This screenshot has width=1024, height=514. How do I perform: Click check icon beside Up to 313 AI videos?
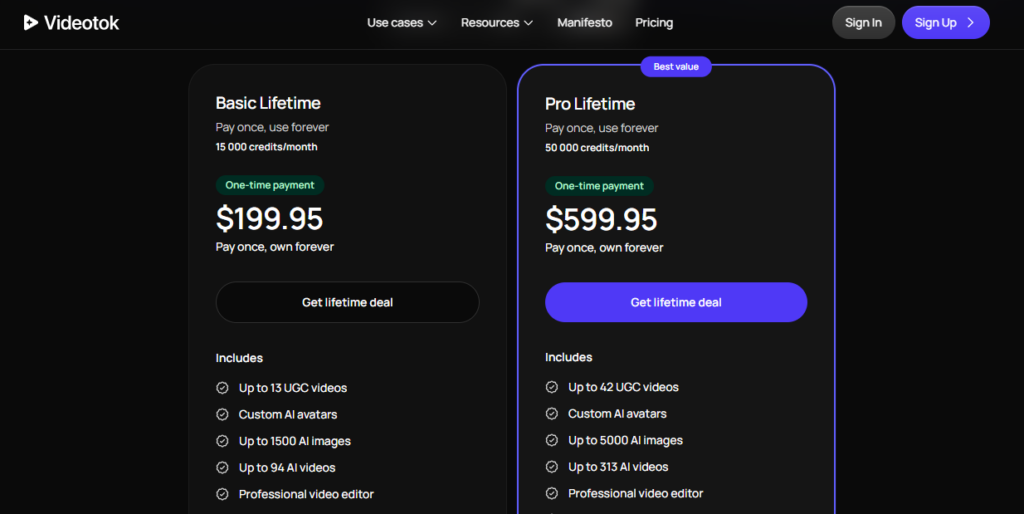tap(552, 467)
